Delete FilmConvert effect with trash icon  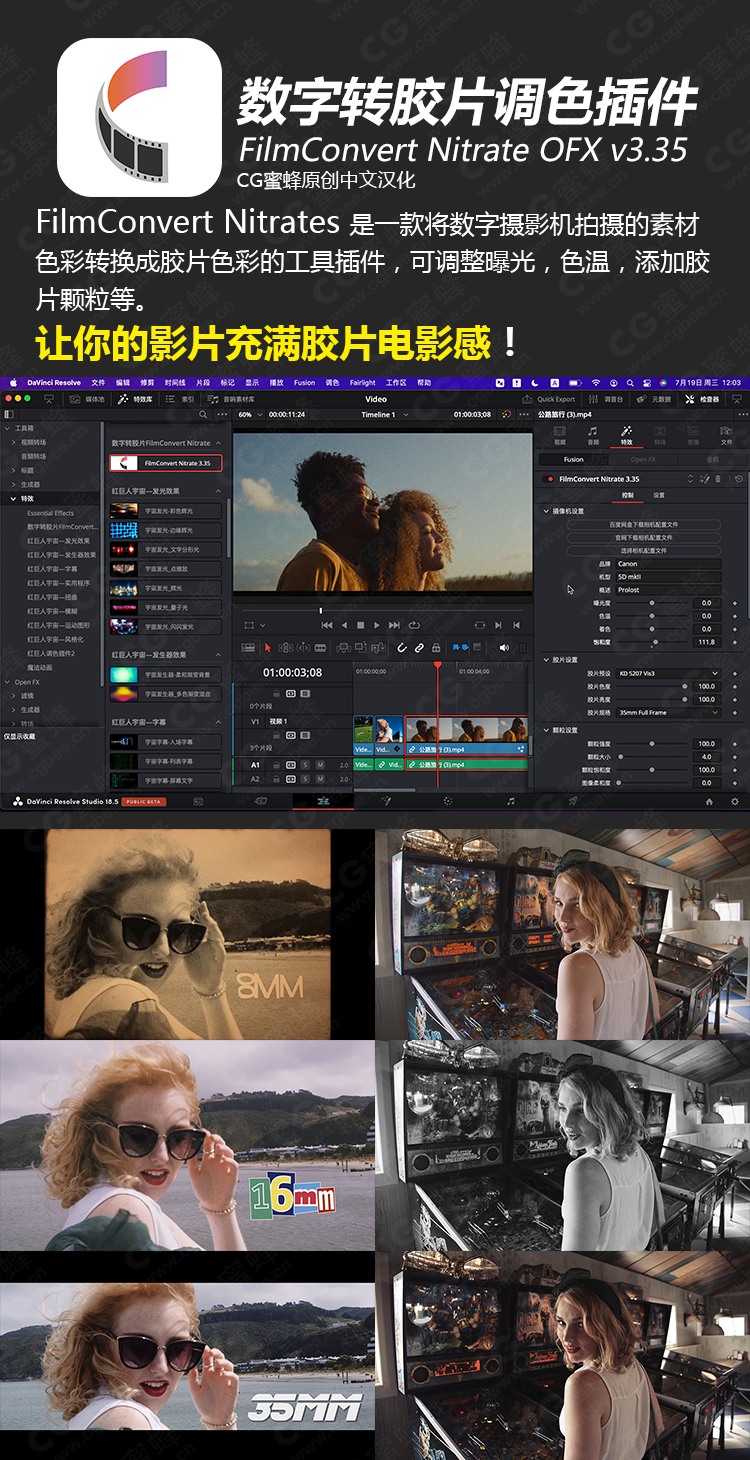pyautogui.click(x=718, y=479)
